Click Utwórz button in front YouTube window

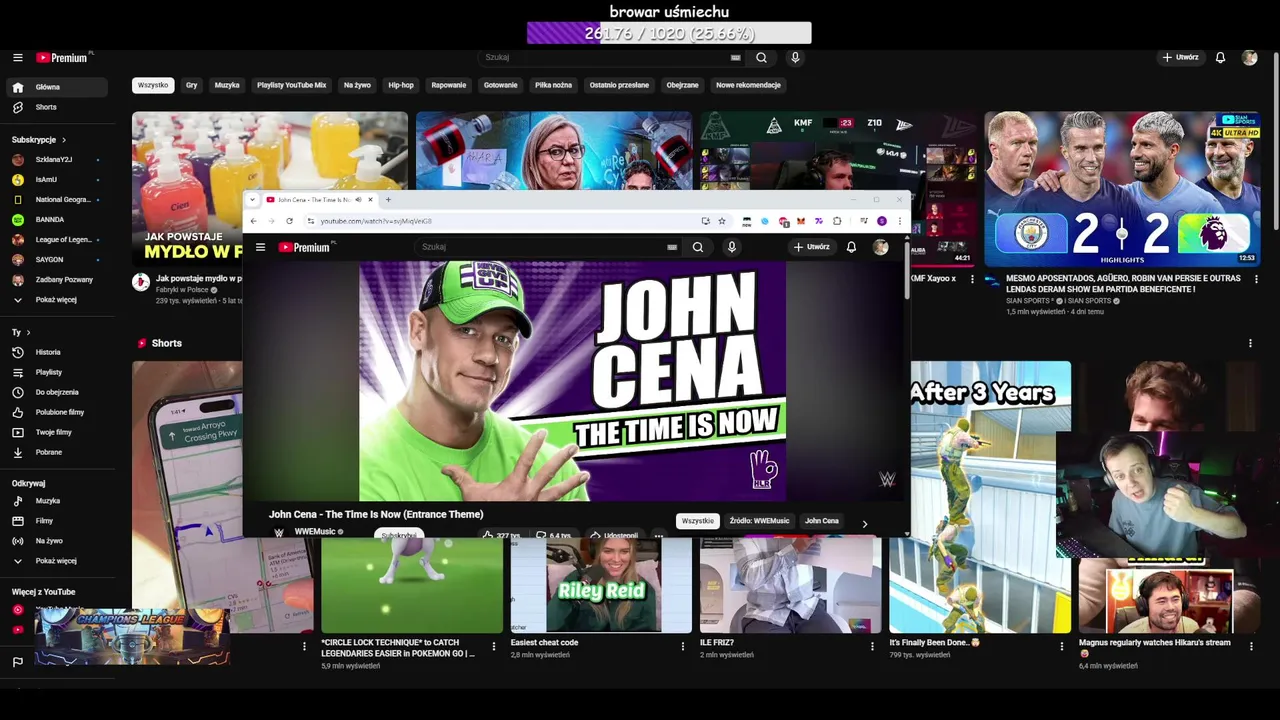click(x=812, y=247)
